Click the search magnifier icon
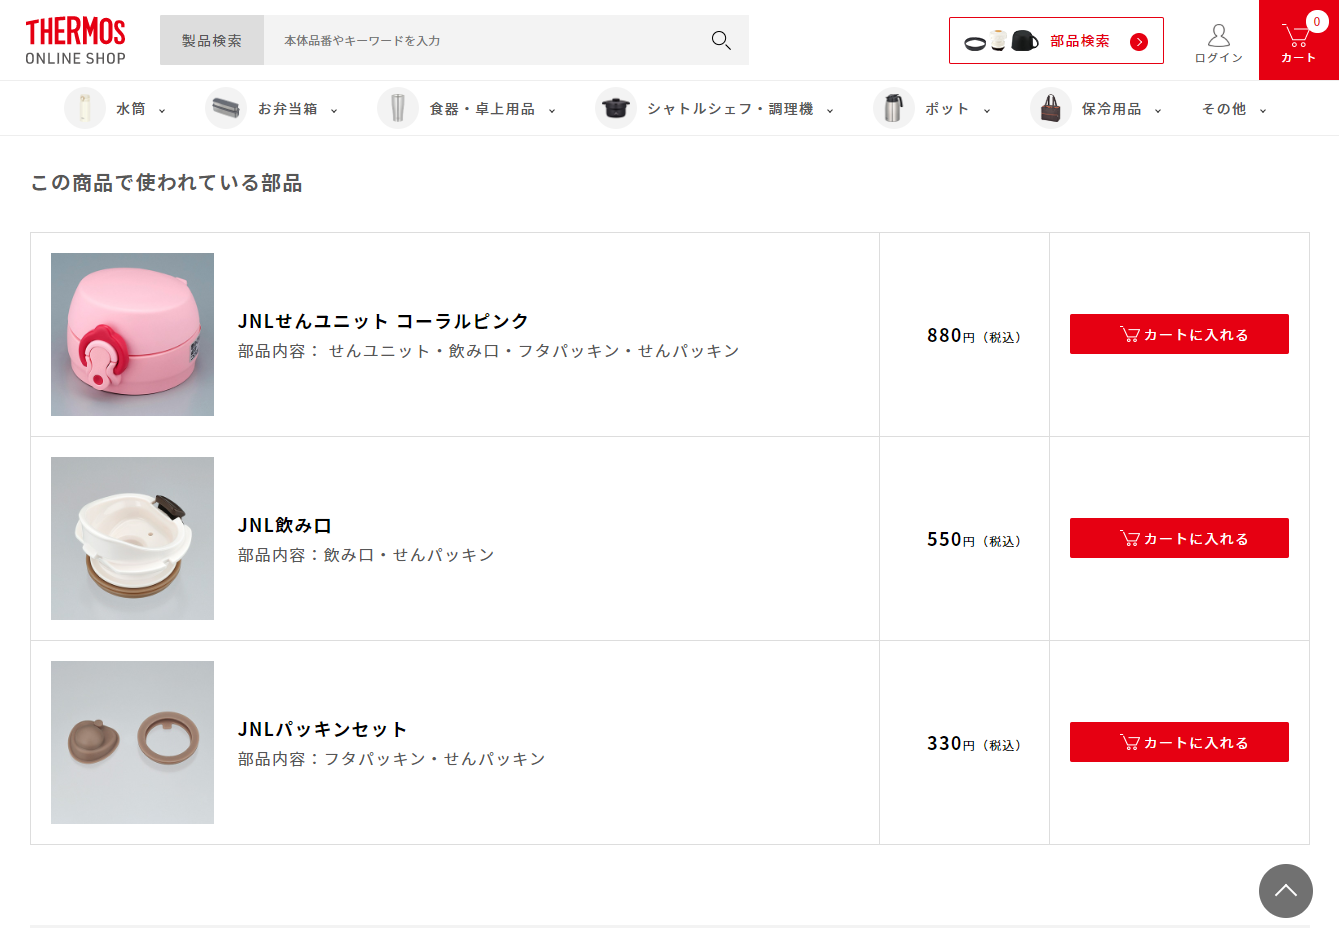The width and height of the screenshot is (1339, 928). (x=721, y=40)
